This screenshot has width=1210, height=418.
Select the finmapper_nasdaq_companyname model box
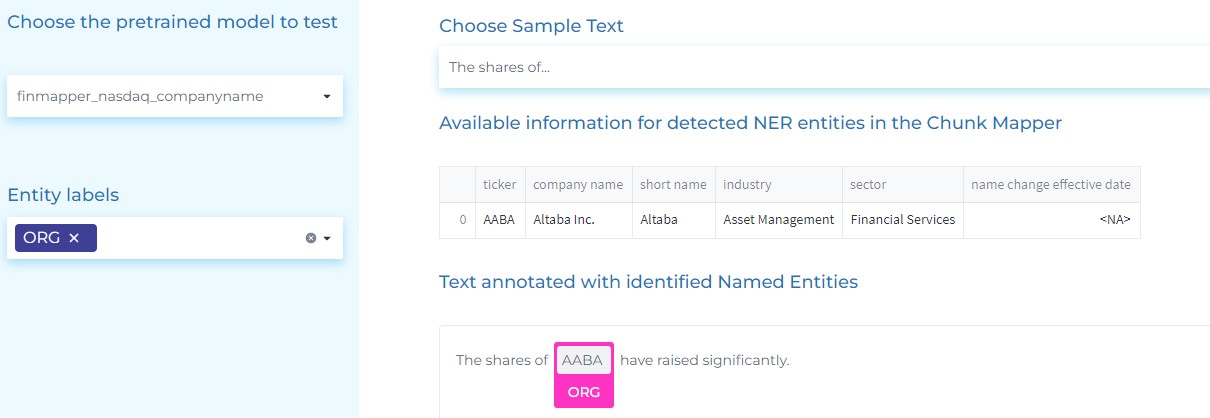pyautogui.click(x=175, y=96)
